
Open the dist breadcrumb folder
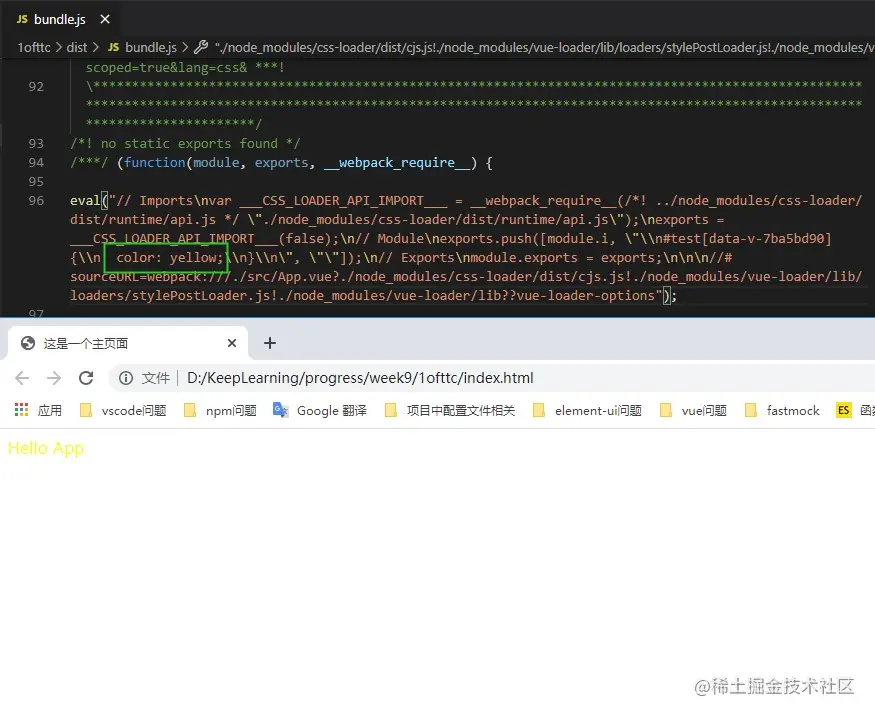pos(76,47)
